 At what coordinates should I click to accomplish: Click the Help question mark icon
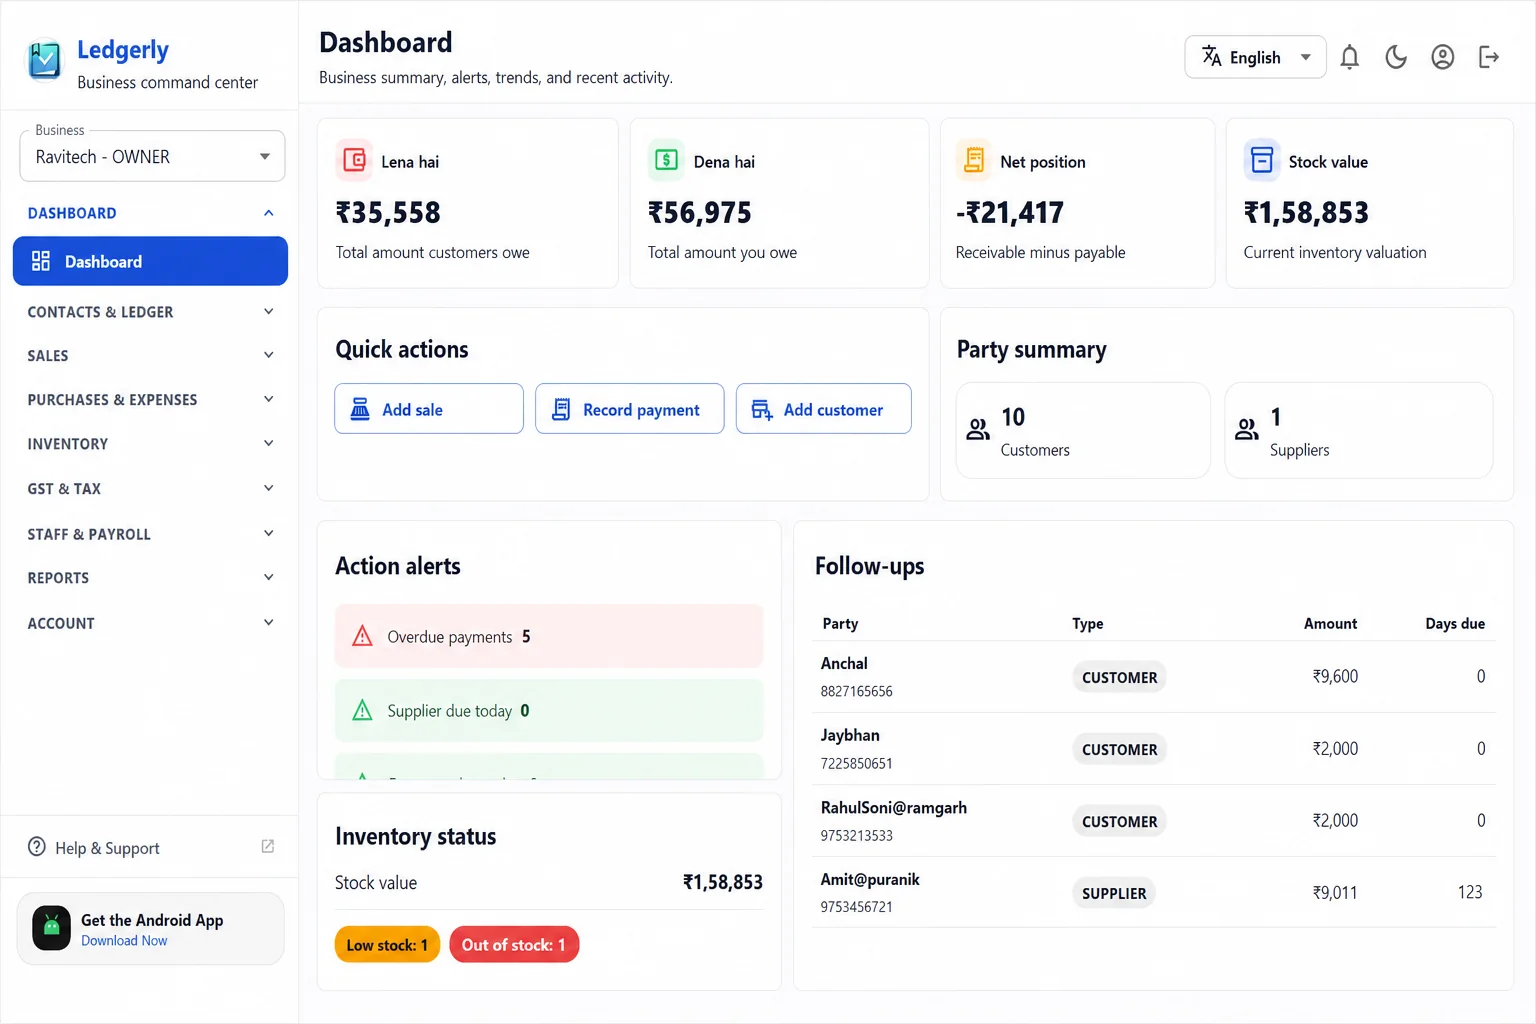point(37,846)
